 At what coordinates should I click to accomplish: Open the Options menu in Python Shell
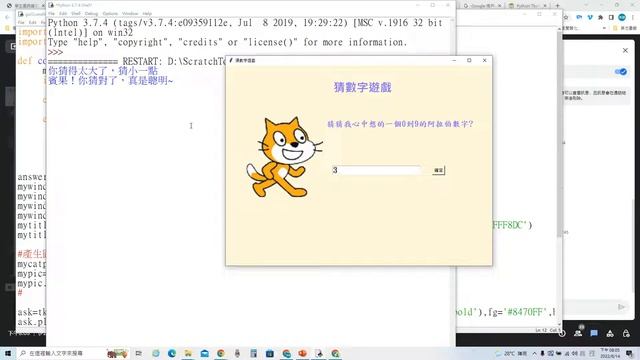tap(110, 13)
